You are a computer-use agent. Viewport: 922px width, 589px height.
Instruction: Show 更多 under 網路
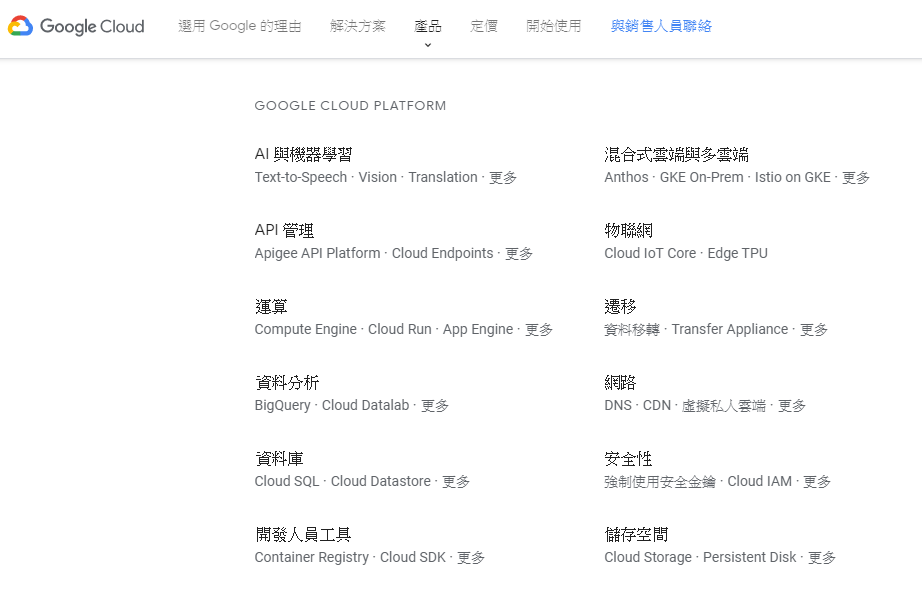(792, 406)
